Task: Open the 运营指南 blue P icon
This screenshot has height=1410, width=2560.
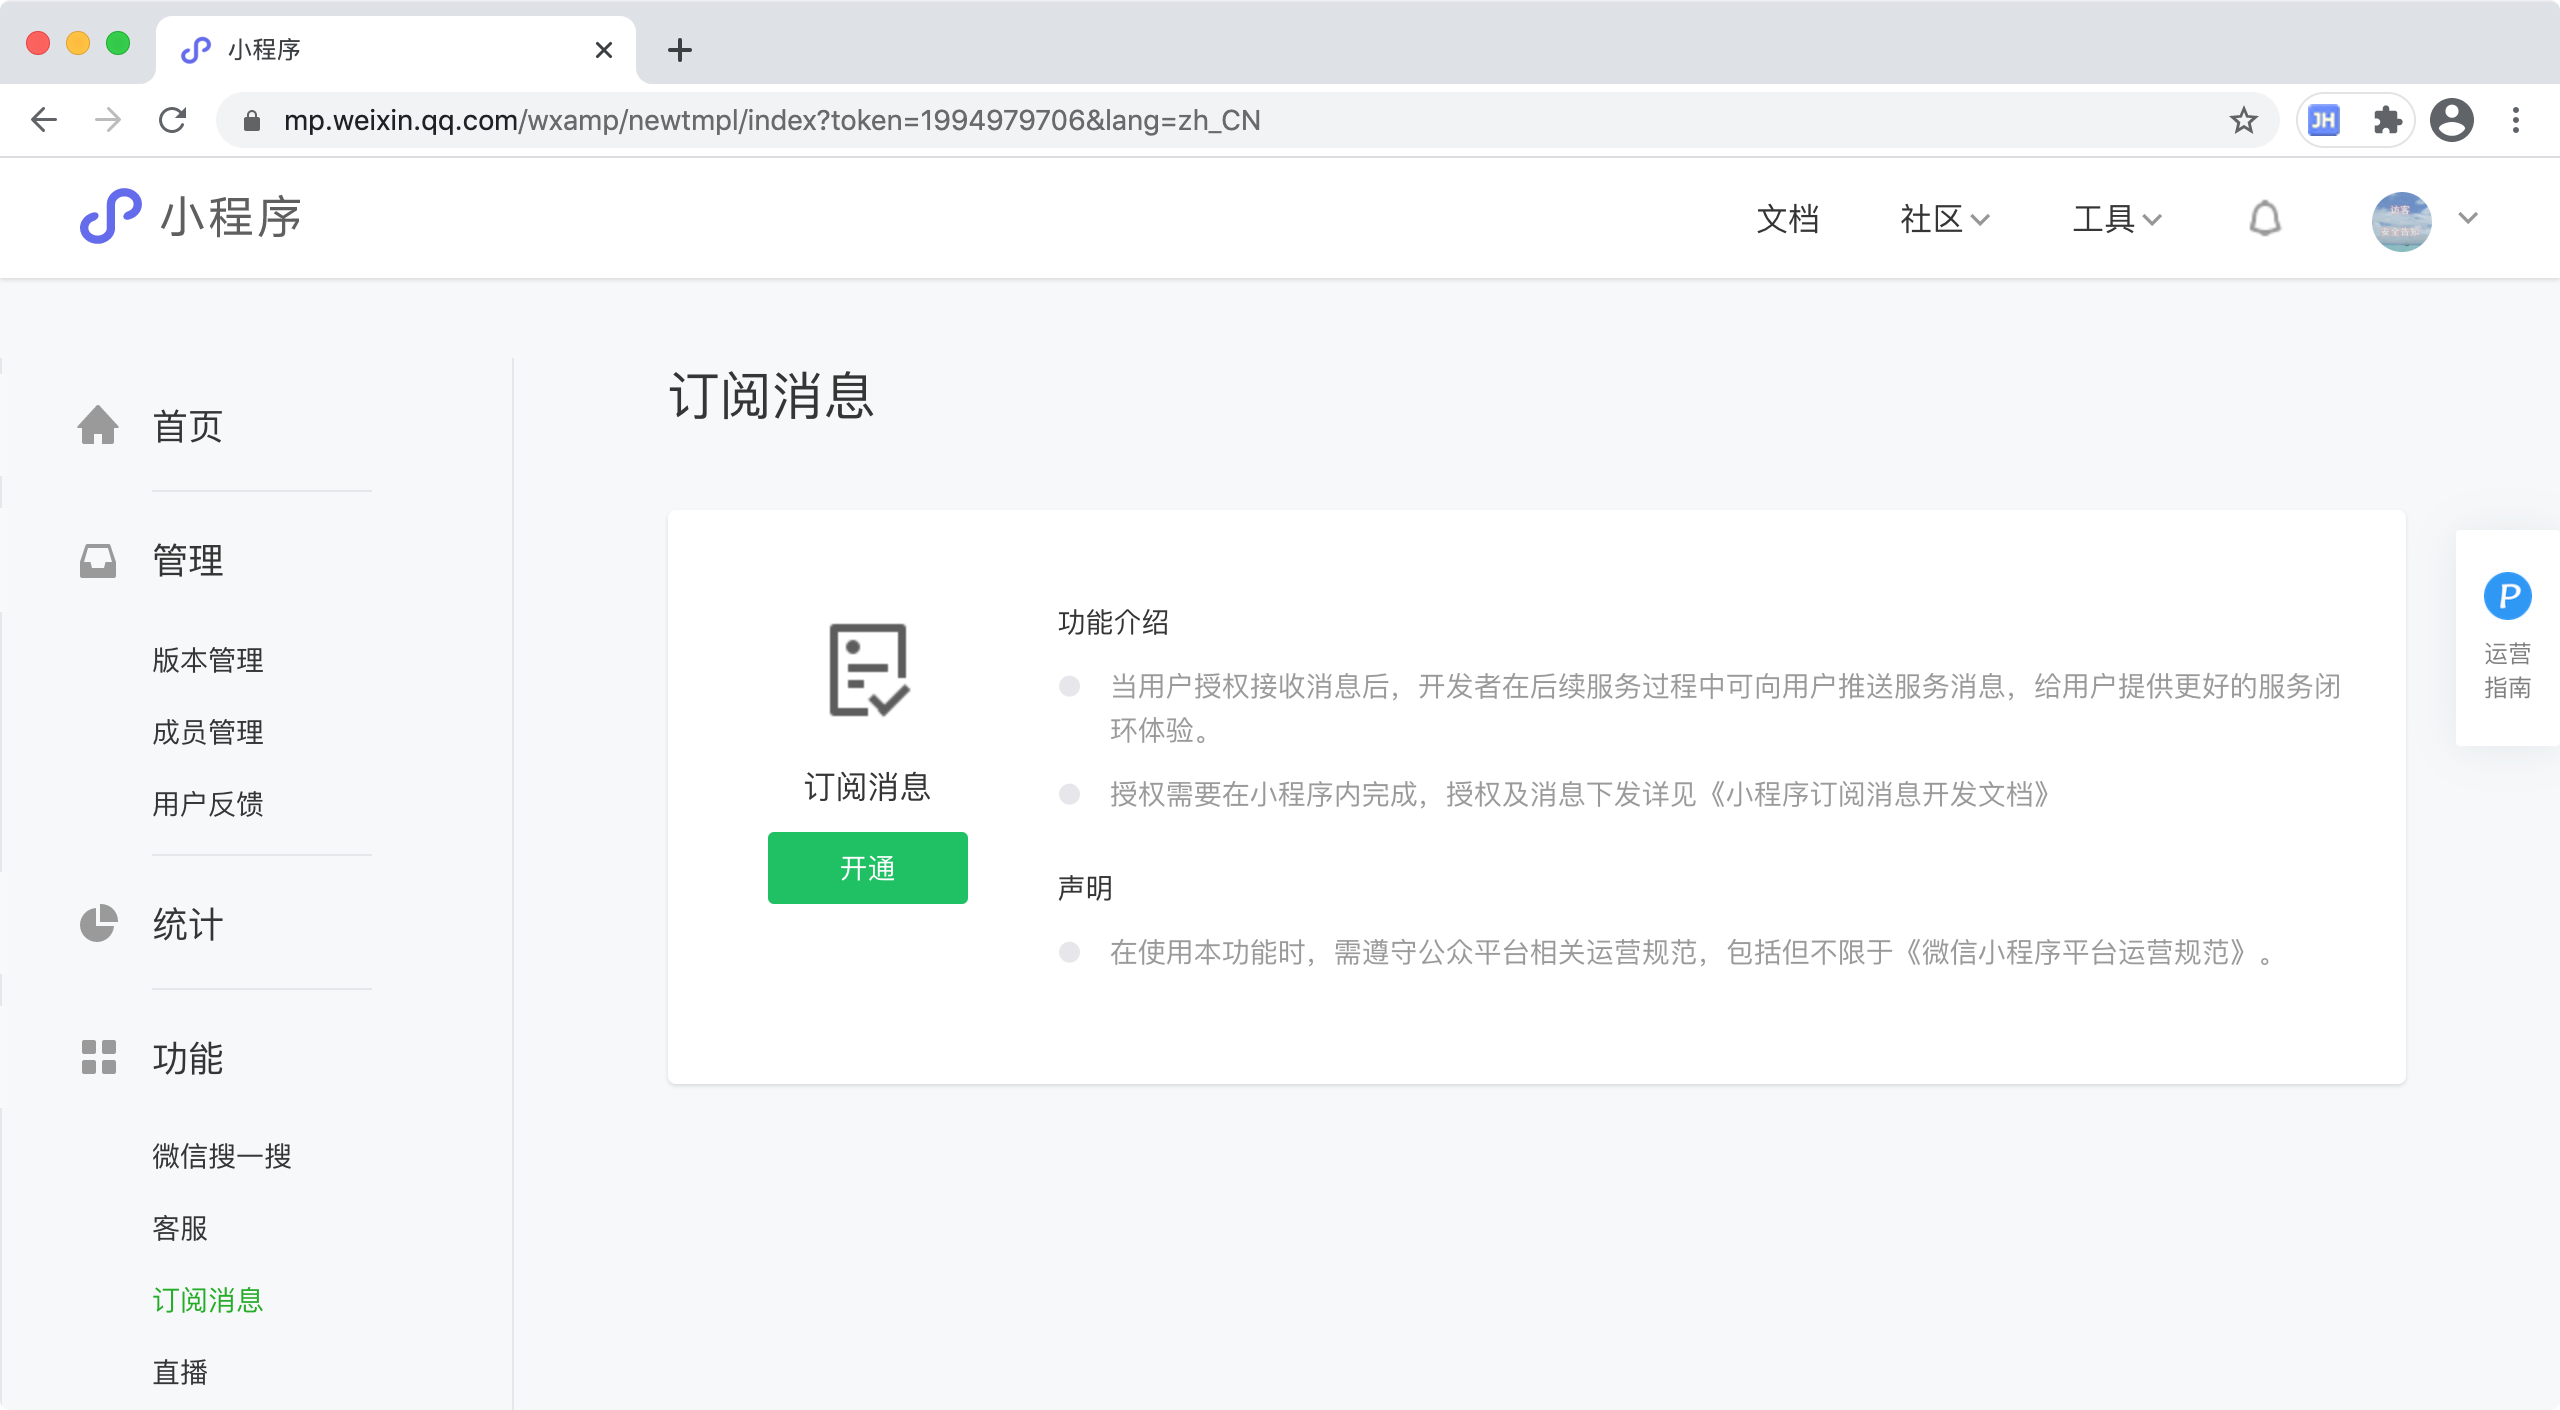Action: 2507,596
